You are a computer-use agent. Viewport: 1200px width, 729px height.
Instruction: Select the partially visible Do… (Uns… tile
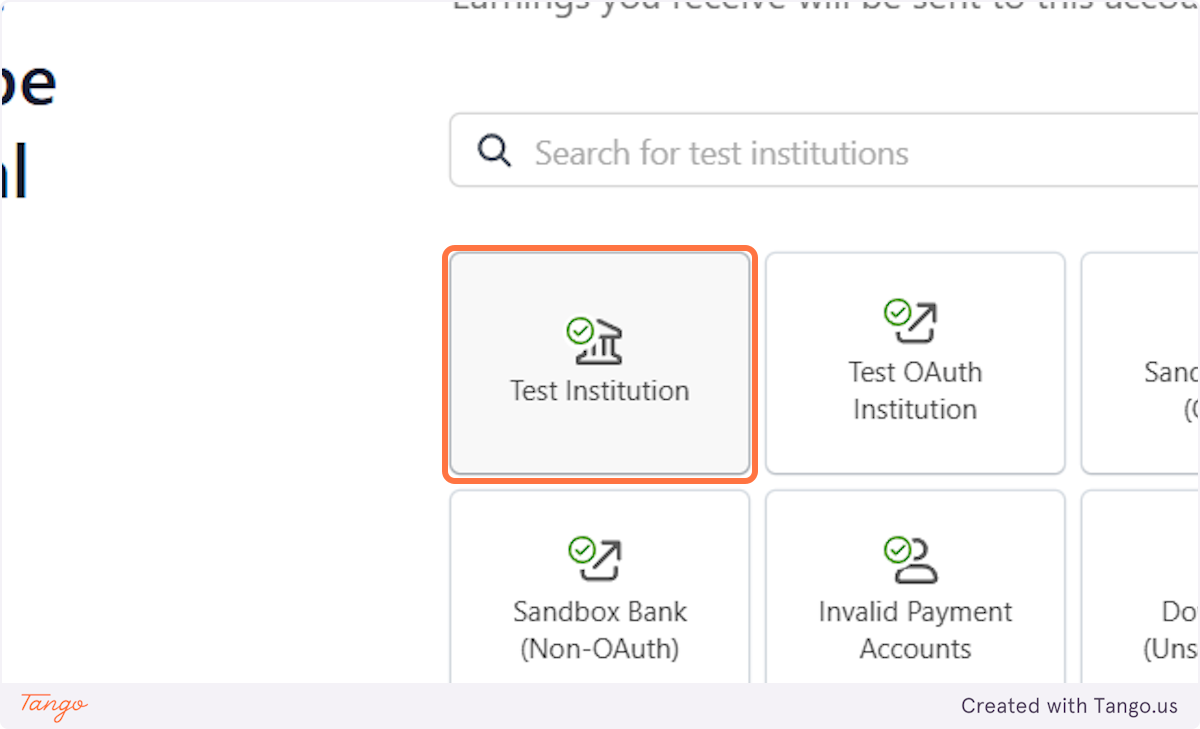click(1141, 587)
